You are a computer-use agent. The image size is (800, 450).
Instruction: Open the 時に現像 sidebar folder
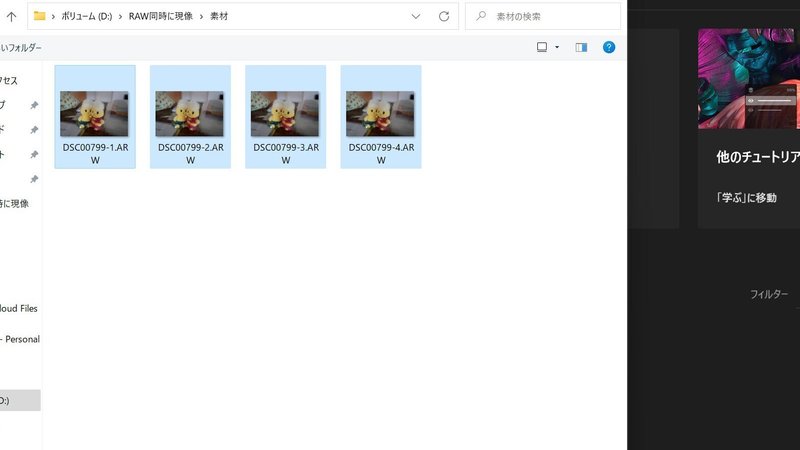click(15, 204)
